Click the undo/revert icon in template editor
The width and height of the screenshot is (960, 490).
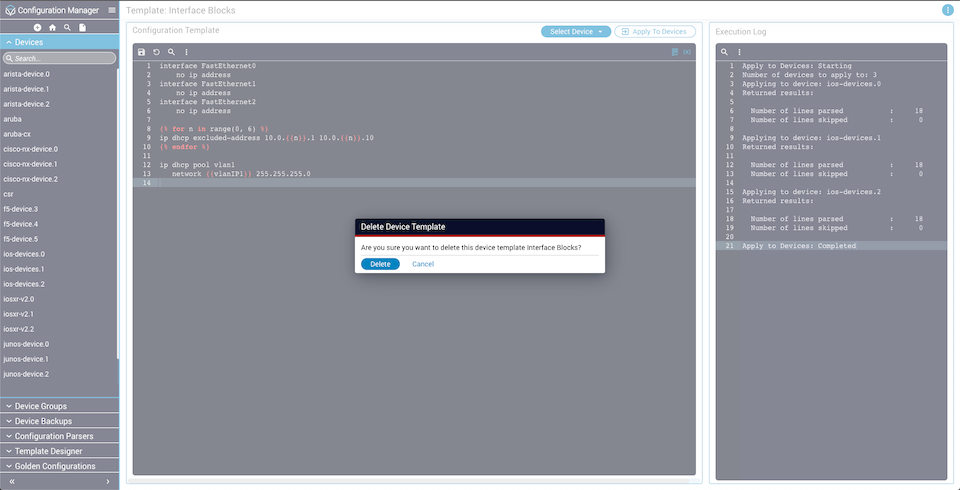point(157,52)
